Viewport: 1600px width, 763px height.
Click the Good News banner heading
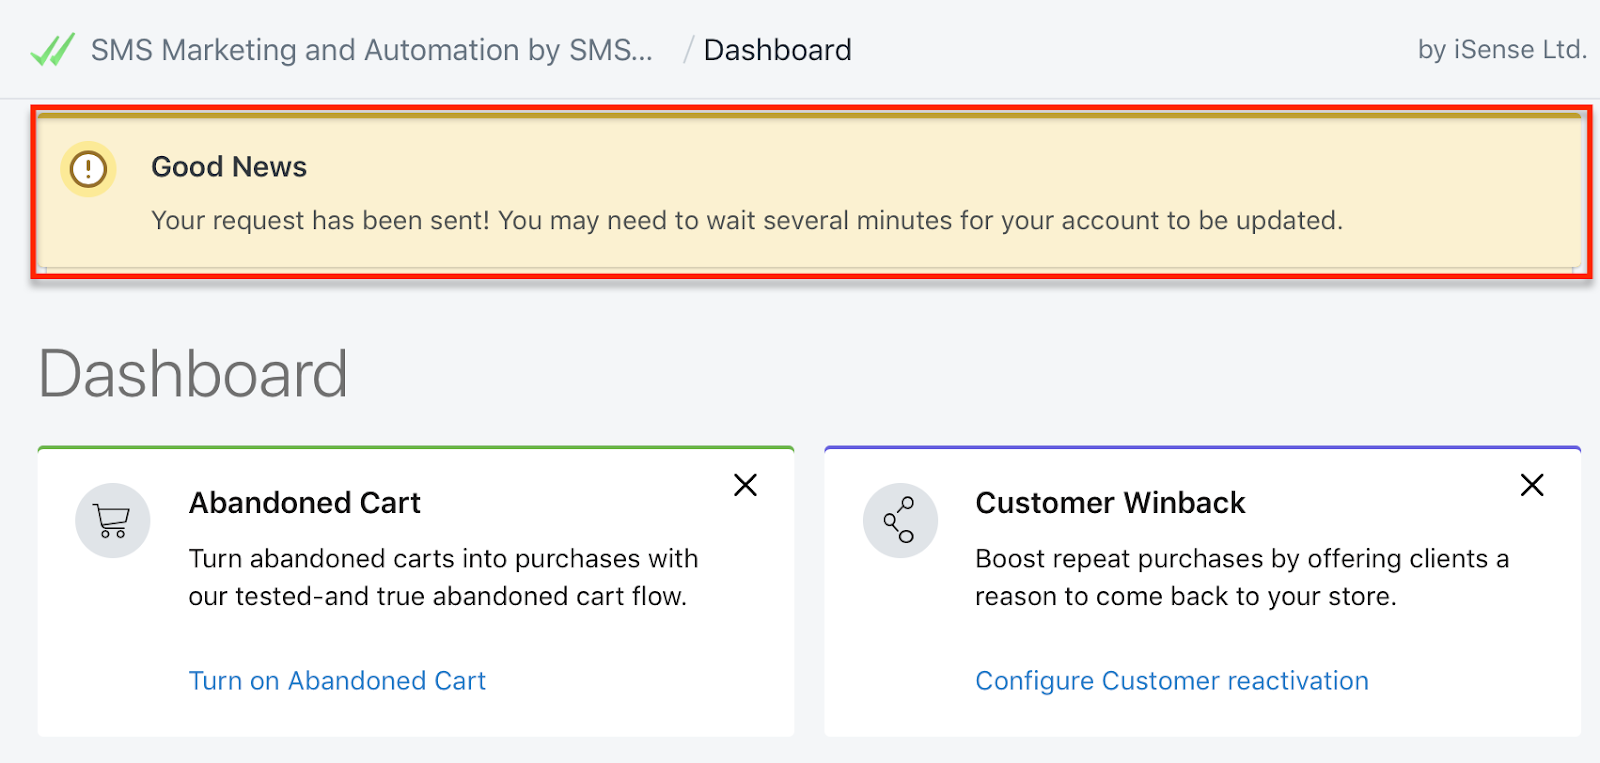(x=229, y=166)
